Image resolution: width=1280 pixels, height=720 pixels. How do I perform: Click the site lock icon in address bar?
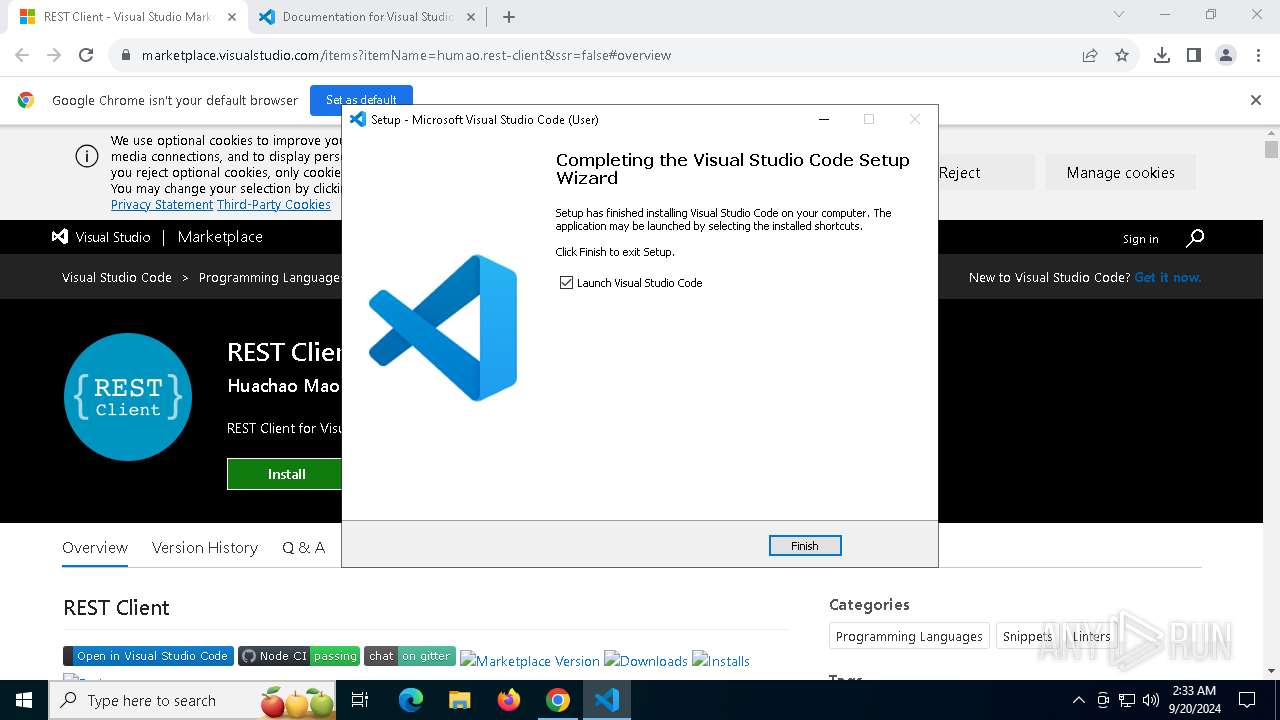pyautogui.click(x=125, y=55)
